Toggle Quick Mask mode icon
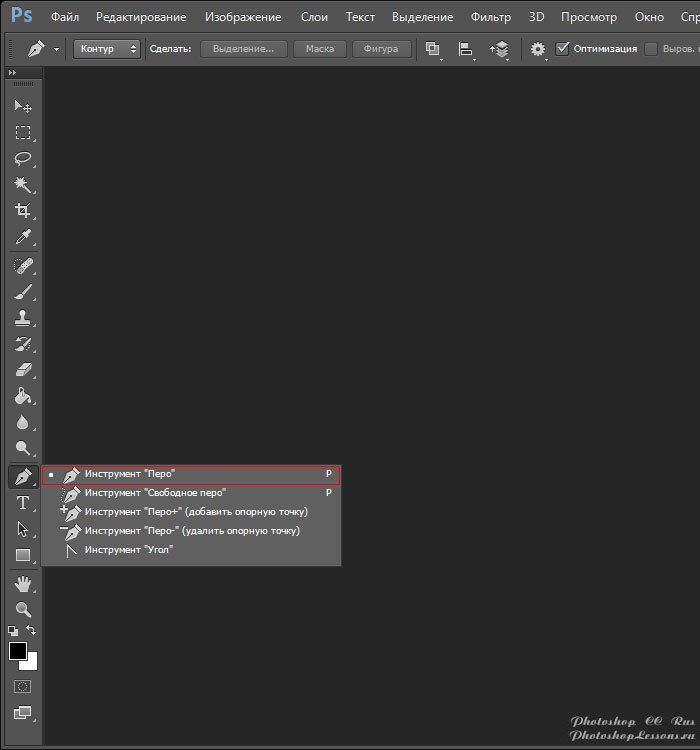700x750 pixels. (x=22, y=687)
